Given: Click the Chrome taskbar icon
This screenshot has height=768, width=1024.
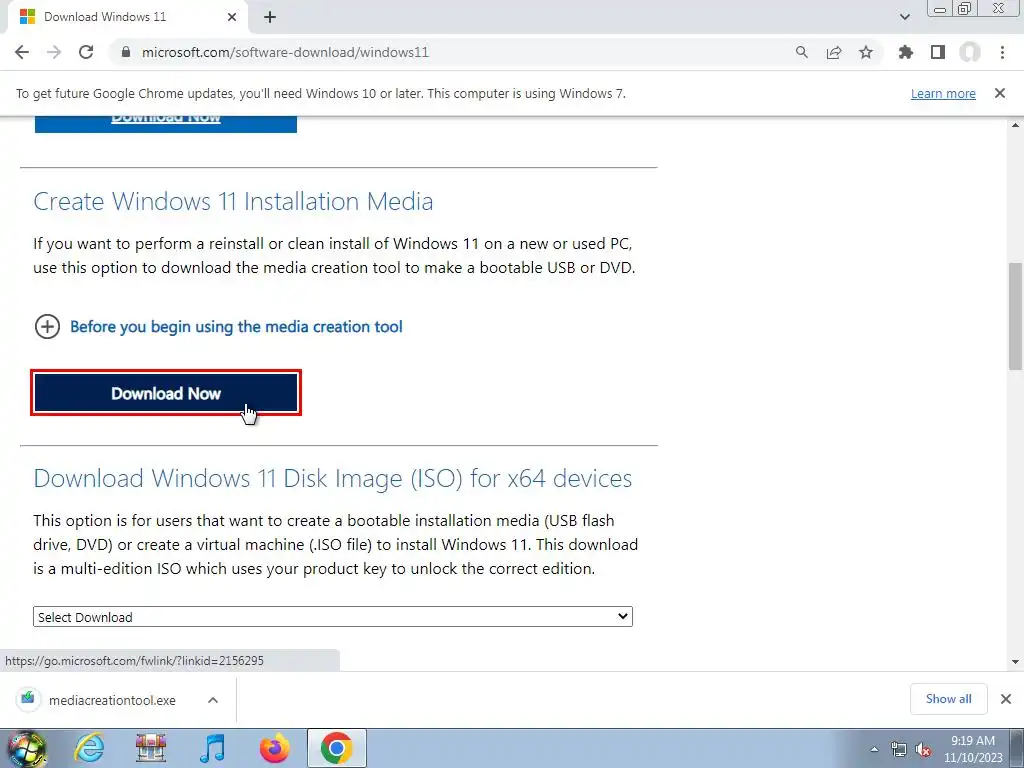Looking at the screenshot, I should (x=336, y=748).
